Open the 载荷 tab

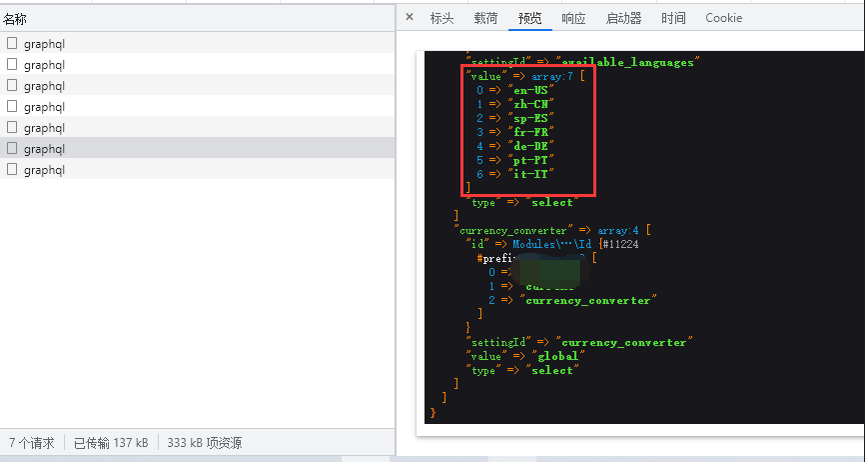tap(485, 18)
